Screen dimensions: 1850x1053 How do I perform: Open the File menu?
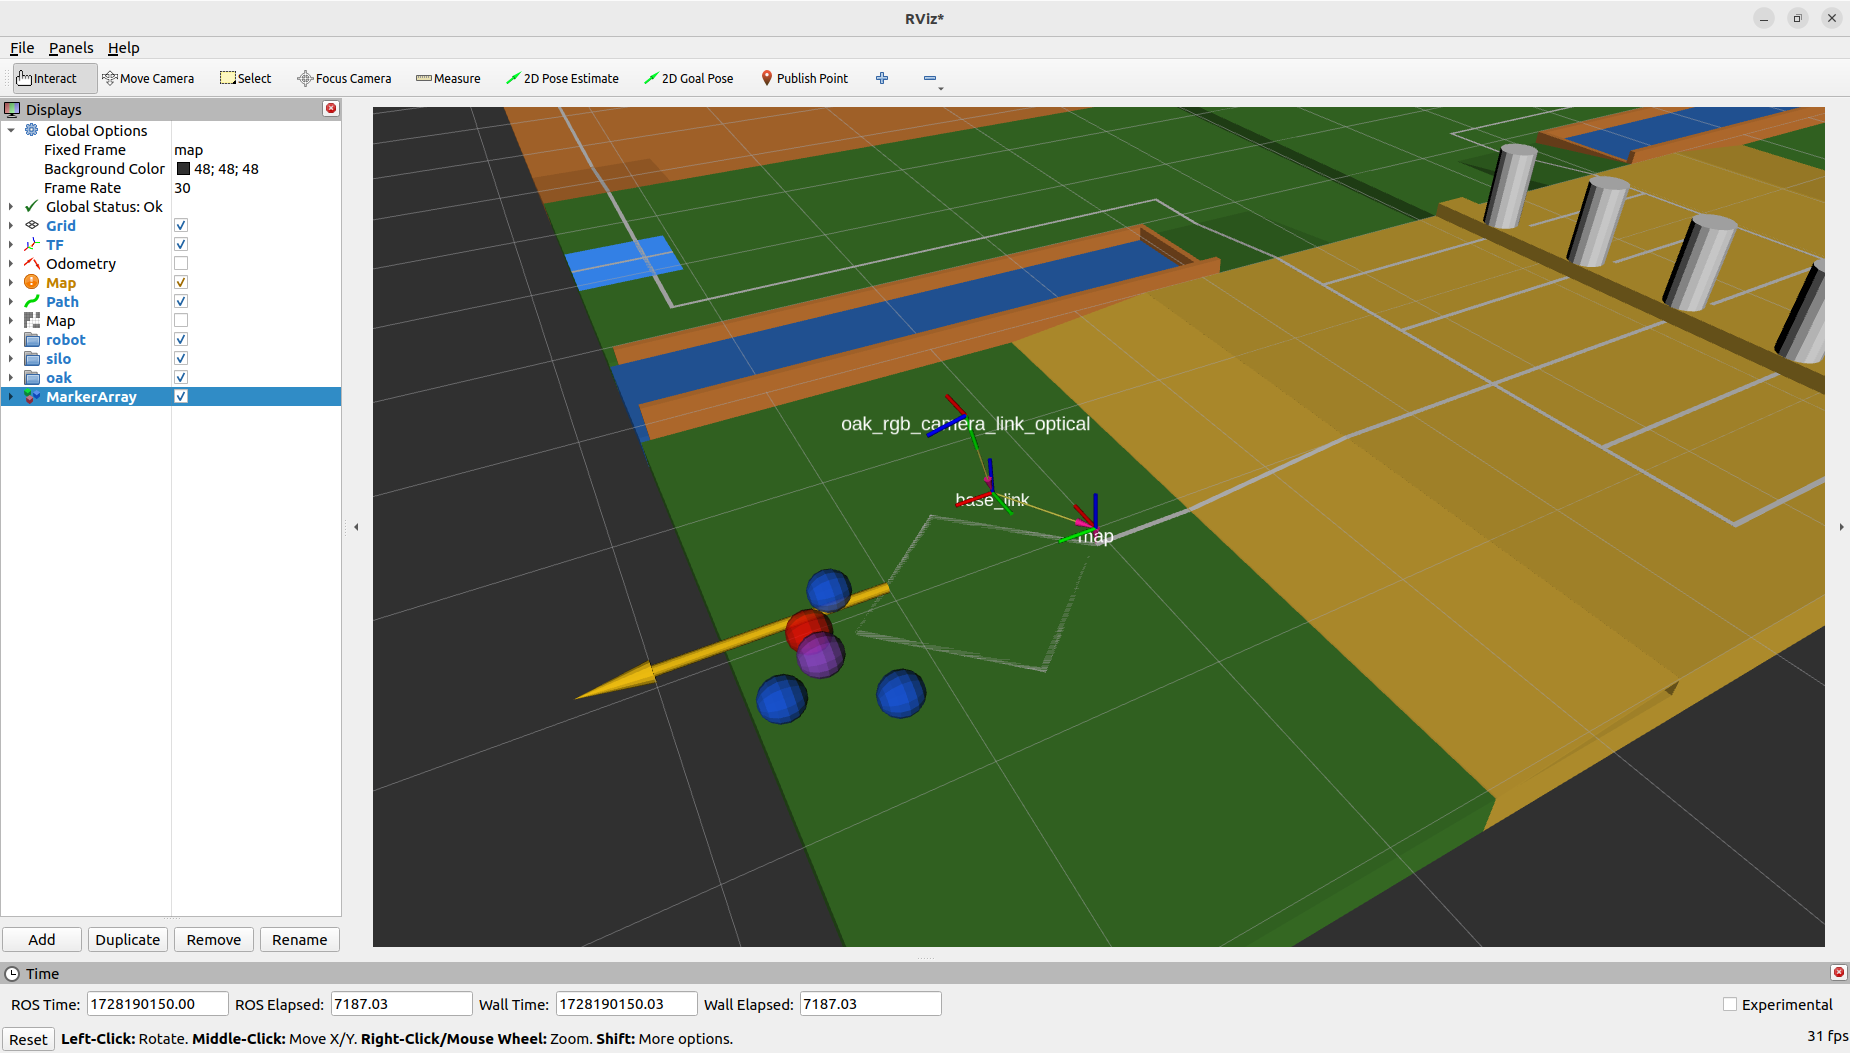pos(22,48)
